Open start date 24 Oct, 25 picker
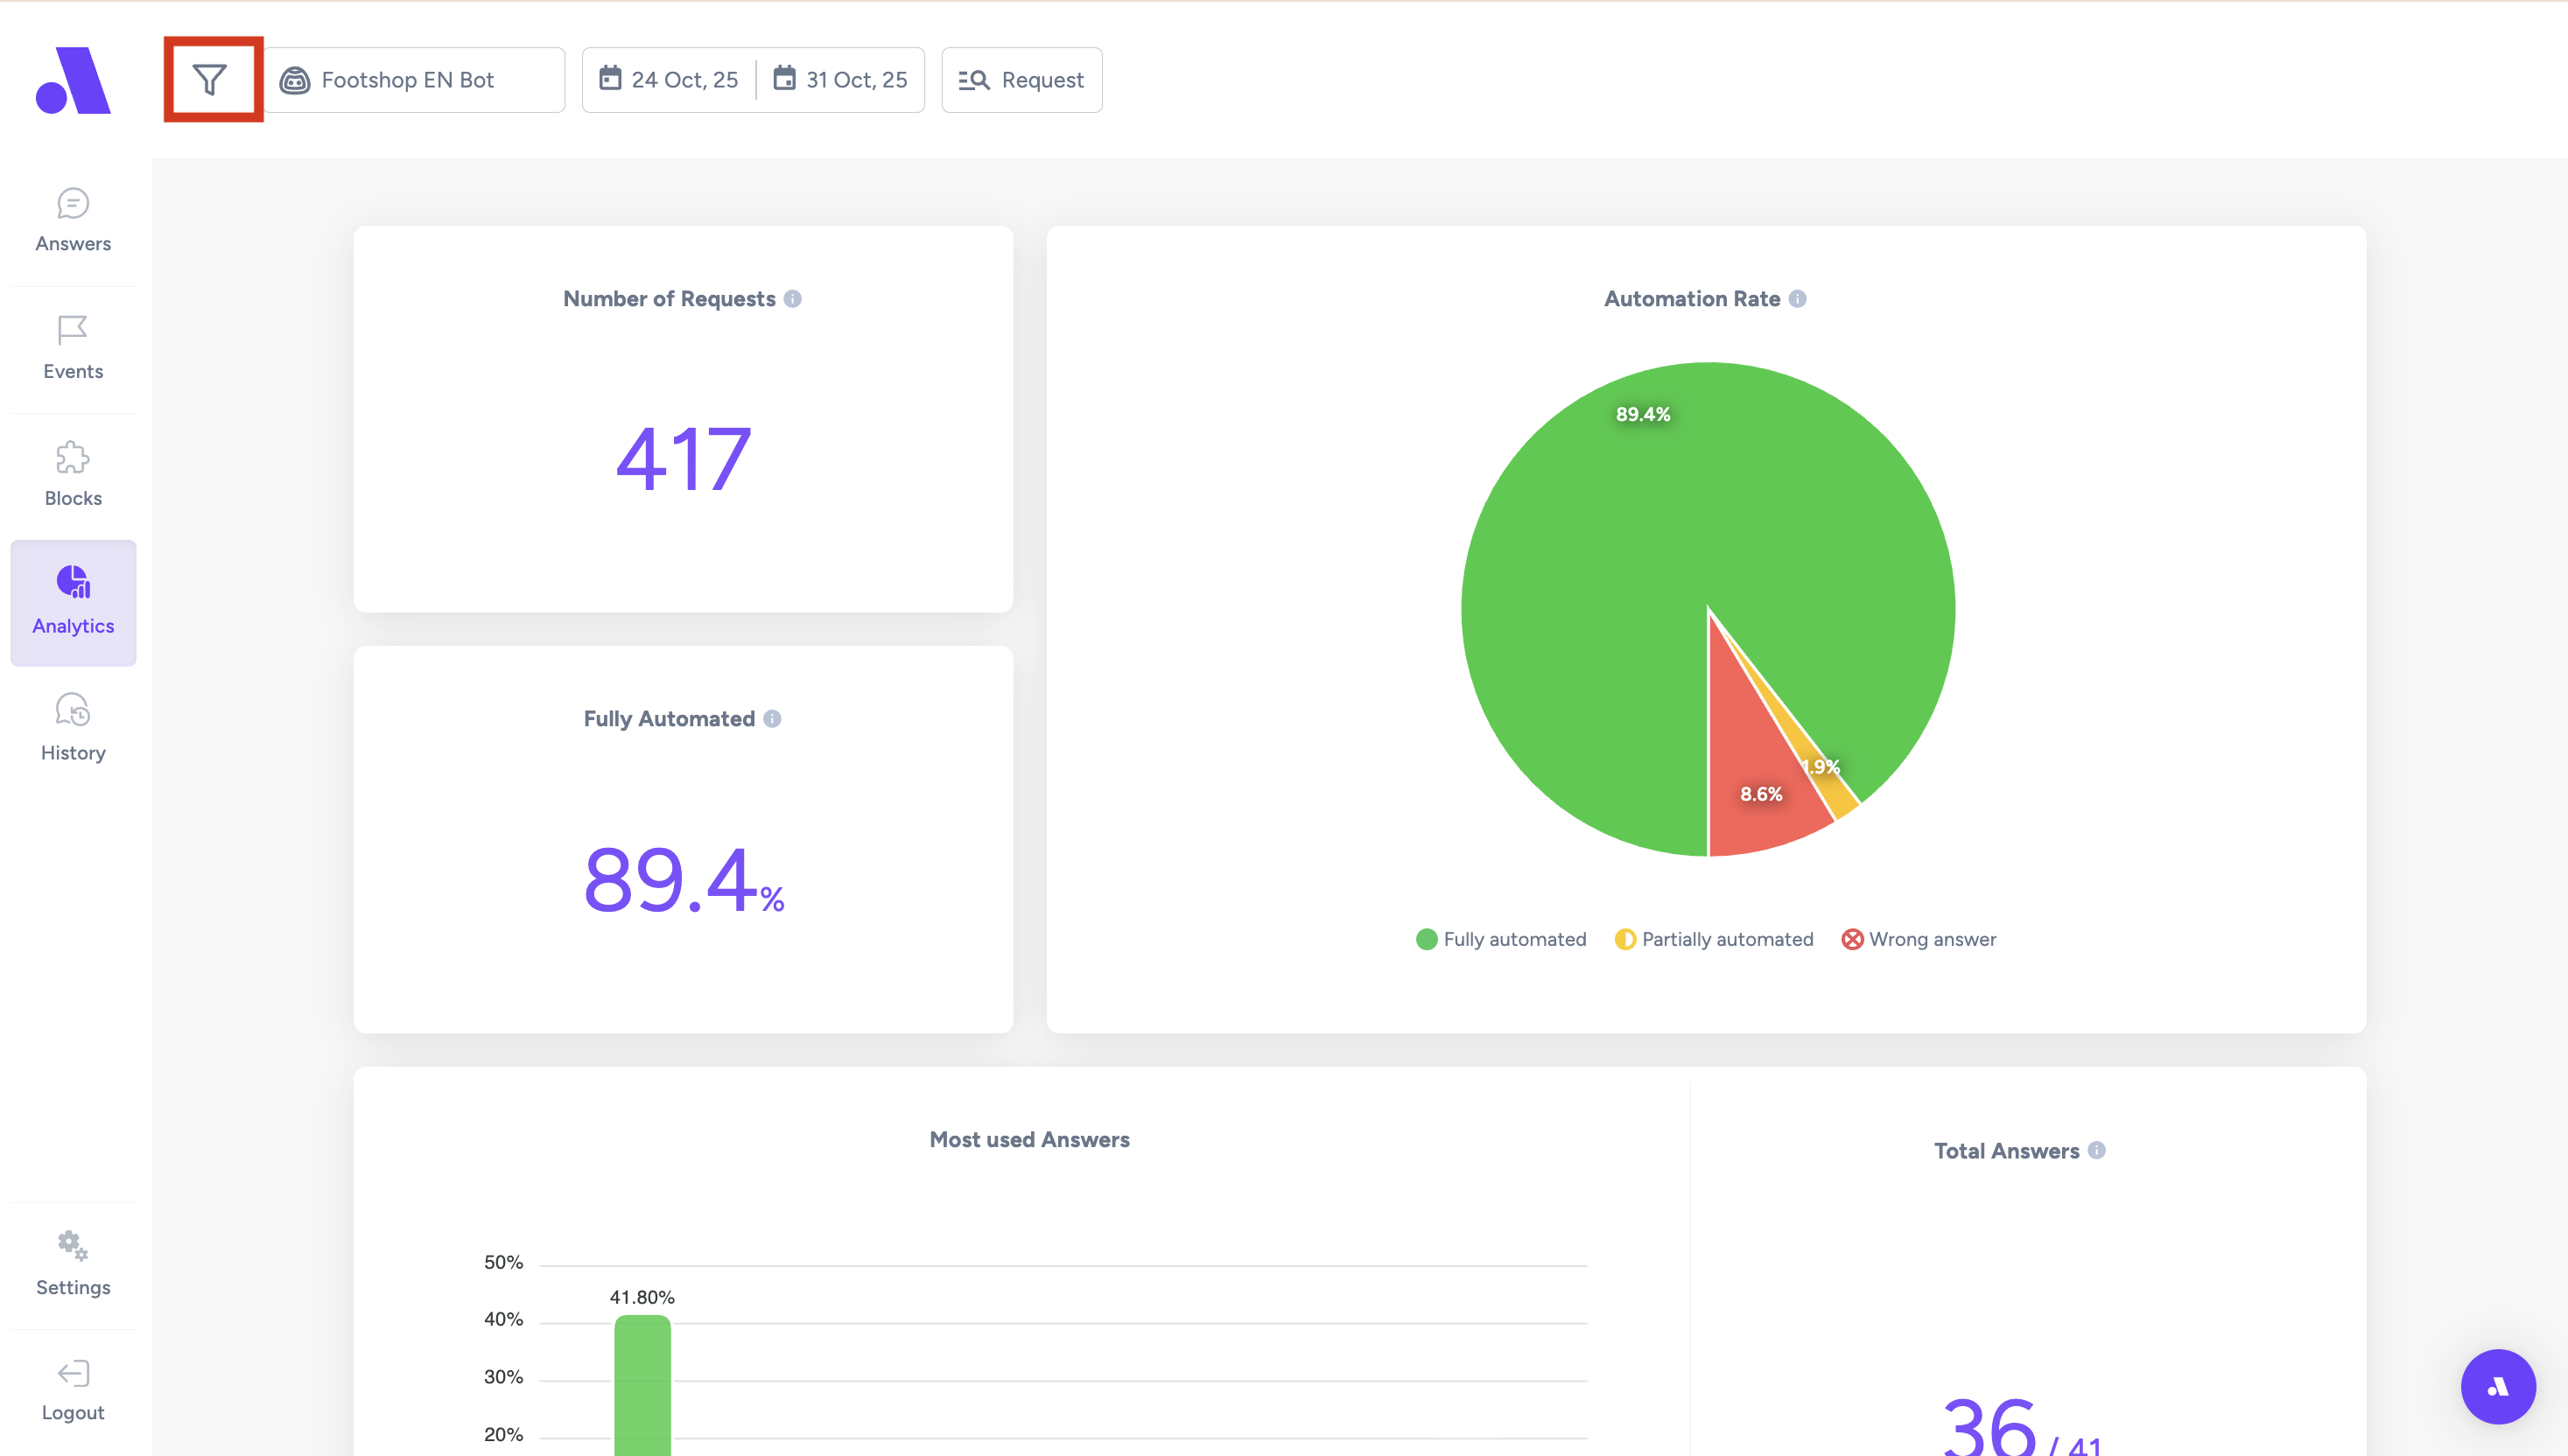 point(669,80)
